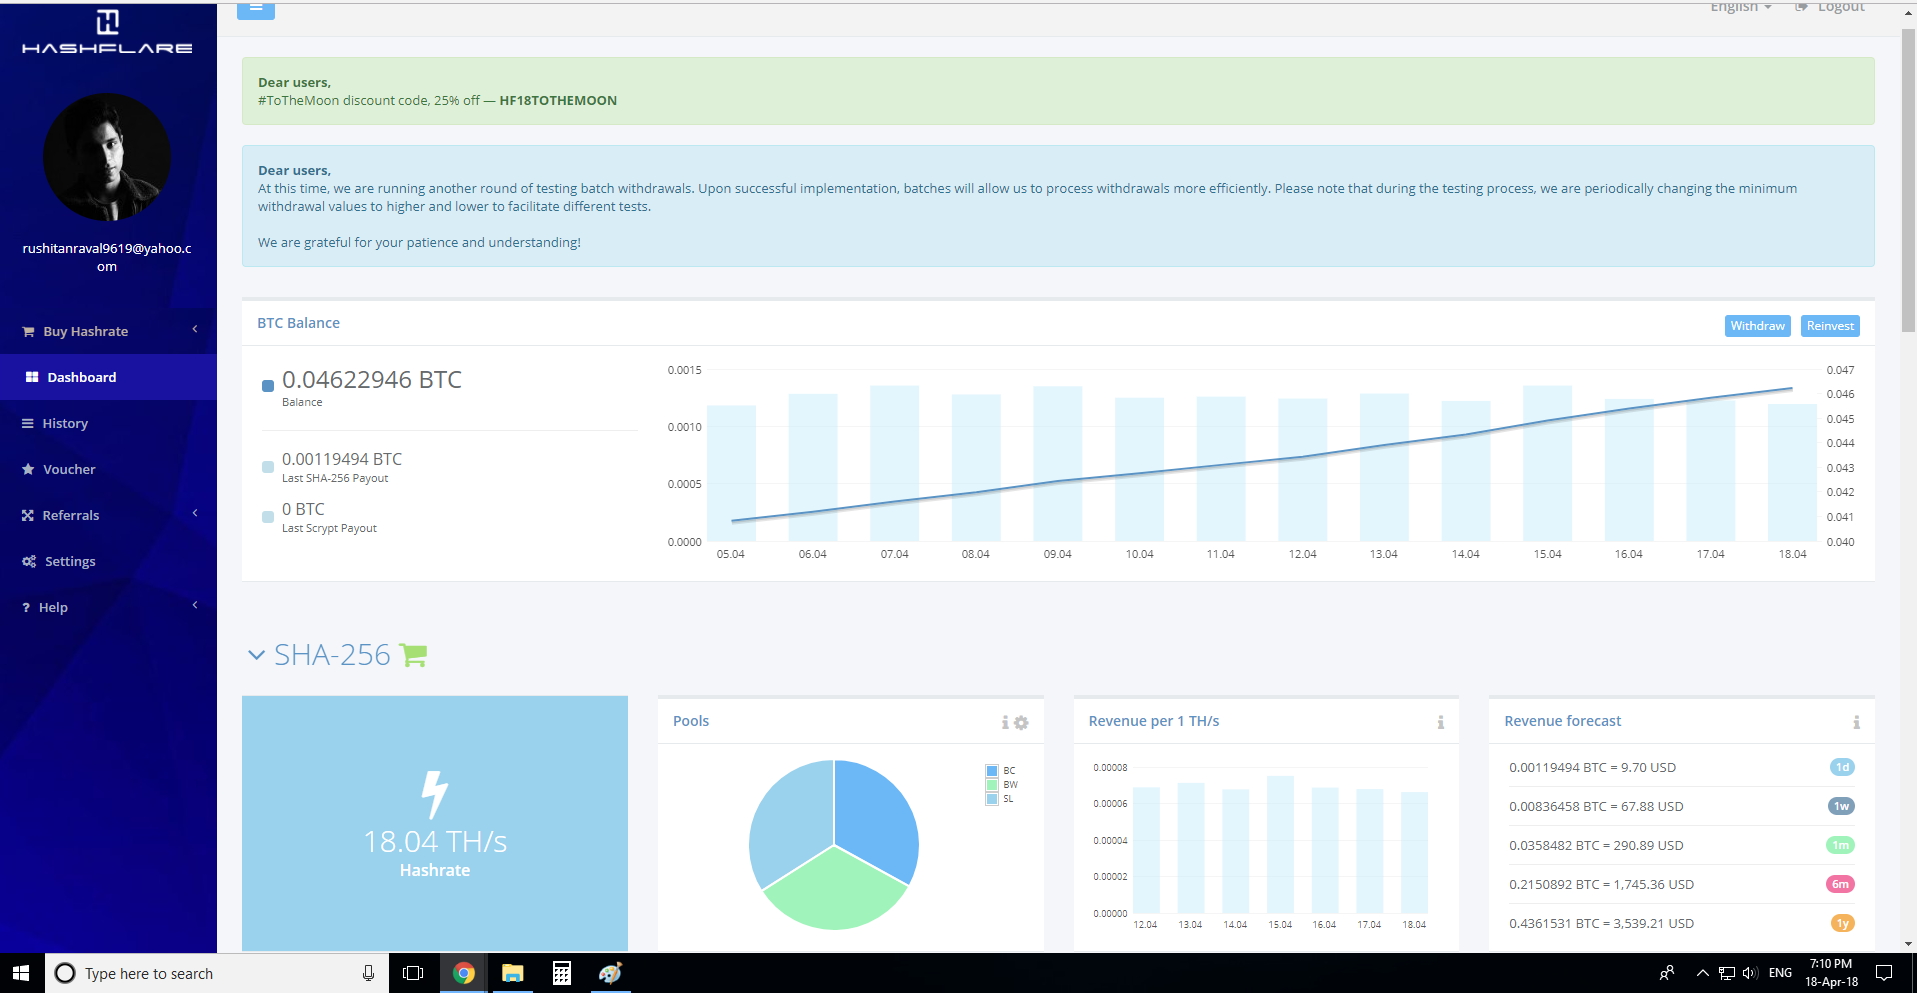Select the 1d revenue forecast badge
This screenshot has width=1917, height=993.
click(1842, 767)
